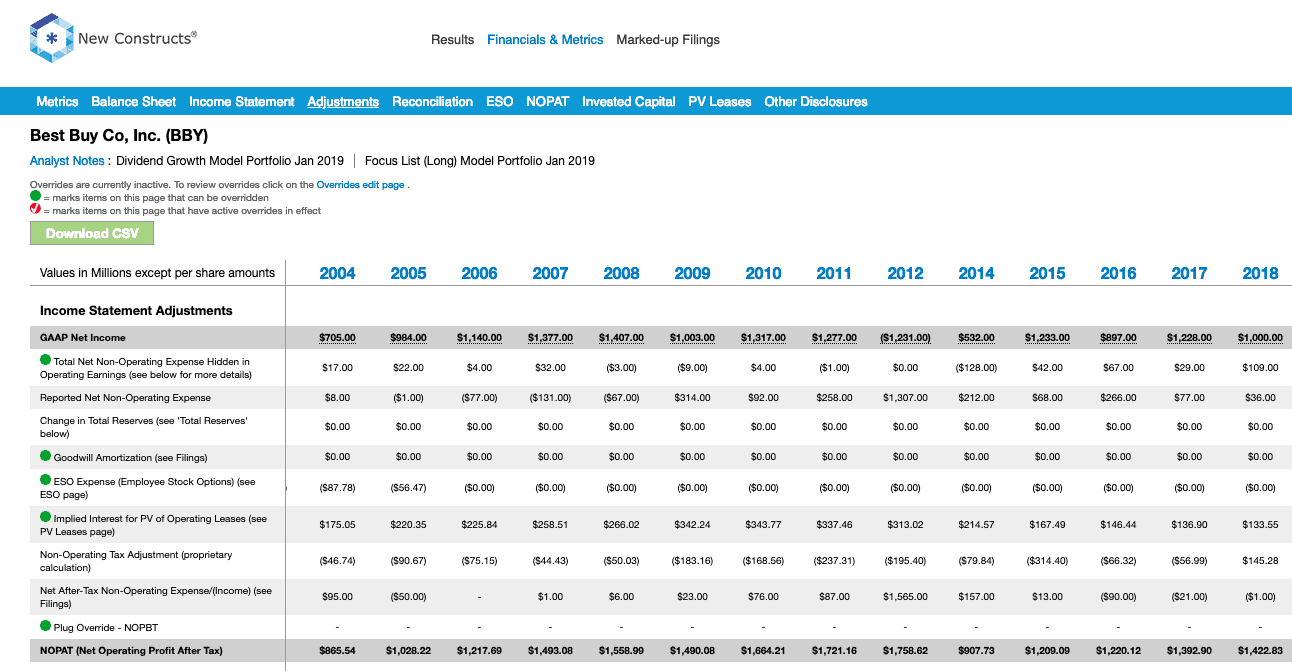Select the 2007 year column header
The image size is (1292, 671).
pos(550,273)
